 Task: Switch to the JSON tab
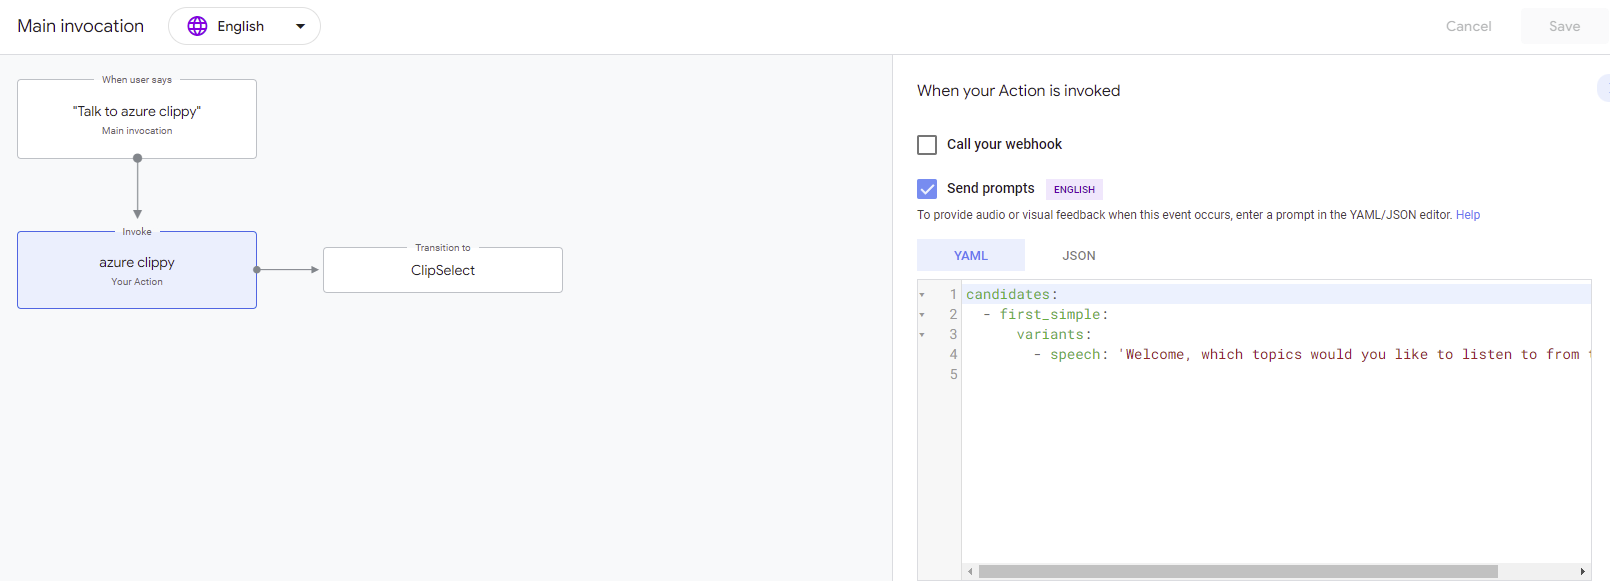(1079, 255)
